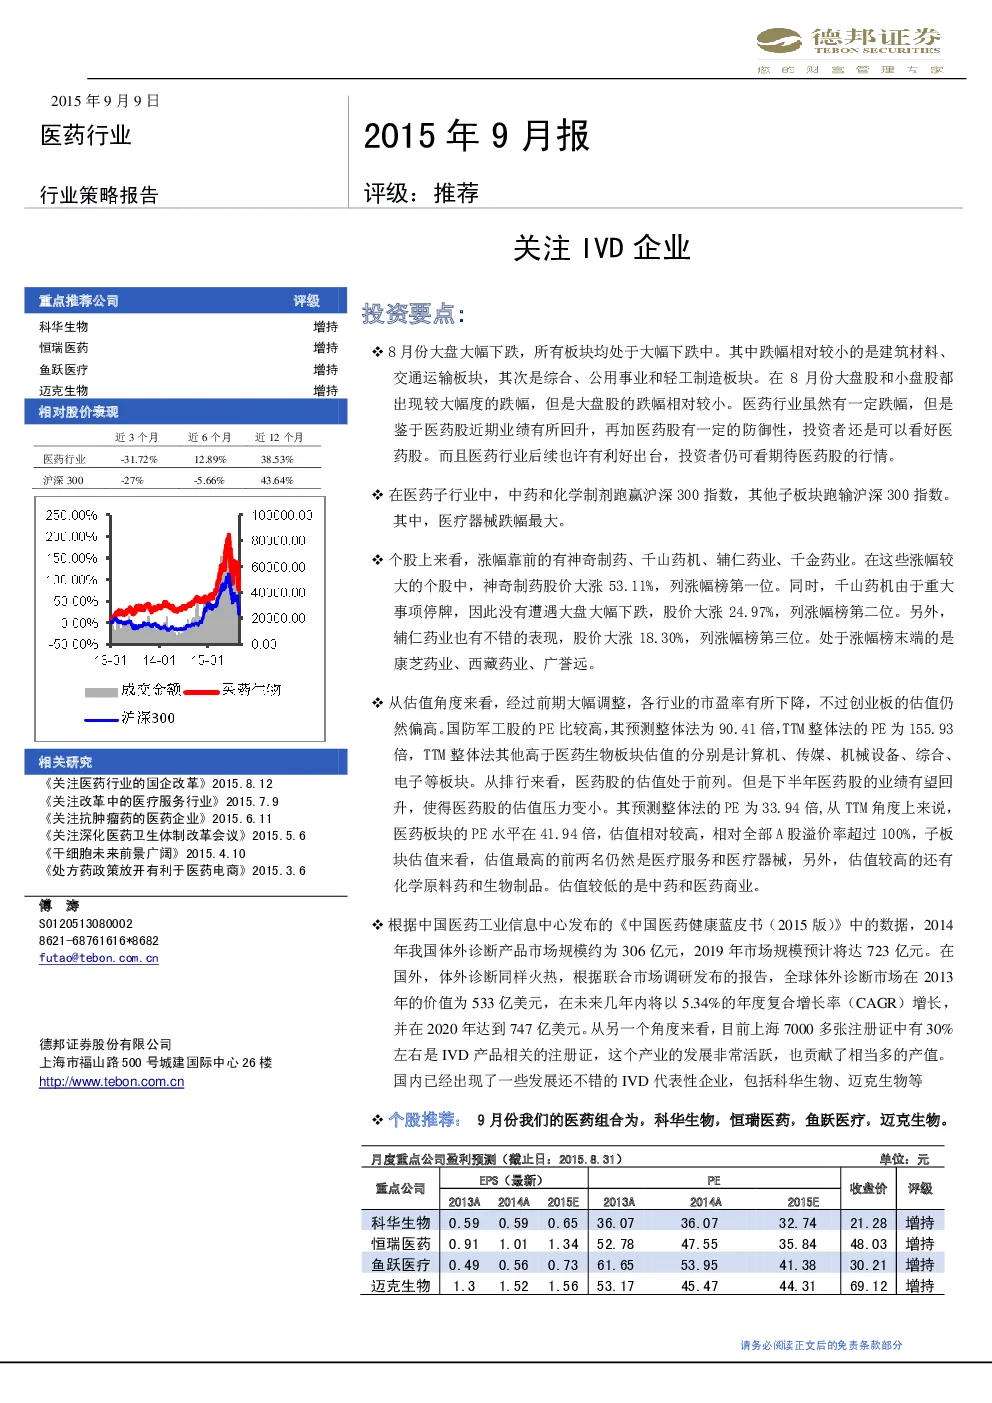Click the Tebon Securities logo
The width and height of the screenshot is (992, 1403).
point(849,50)
